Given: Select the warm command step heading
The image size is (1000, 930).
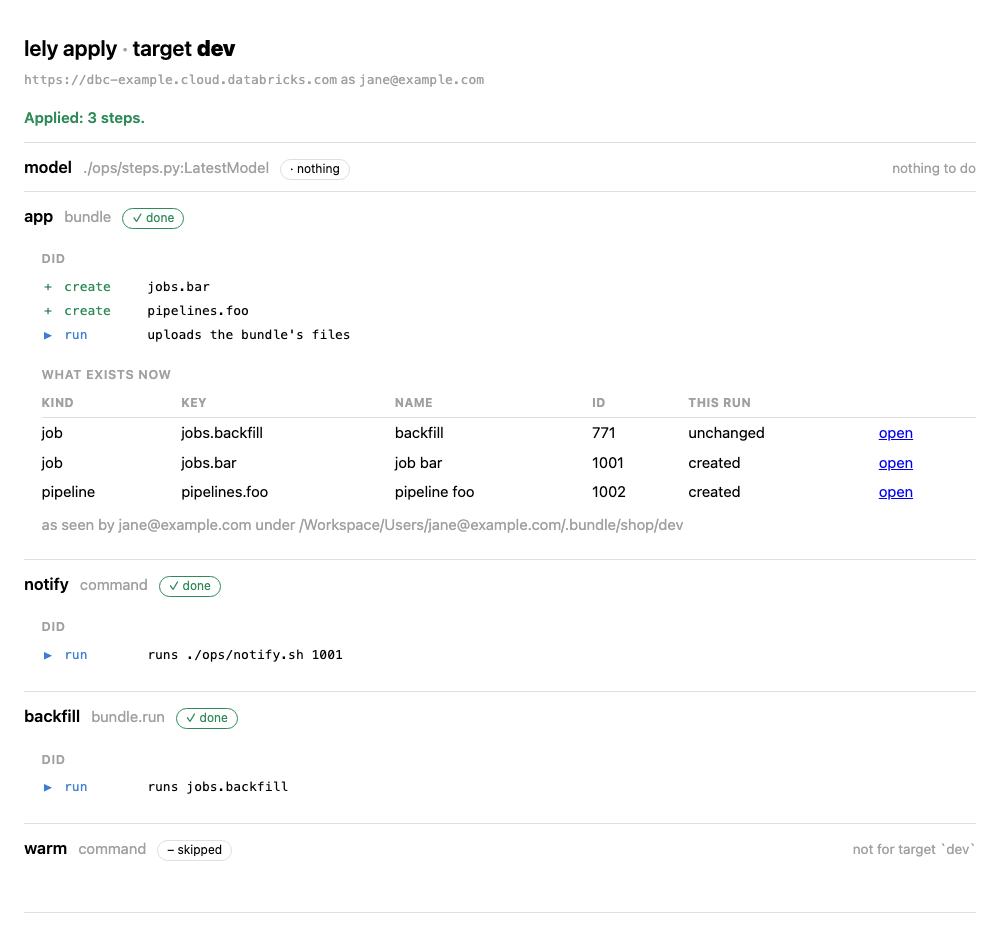Looking at the screenshot, I should point(85,849).
